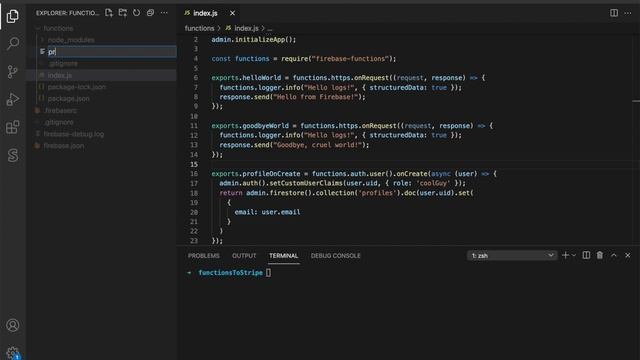Click the new file name input field
The height and width of the screenshot is (360, 640).
coord(112,51)
